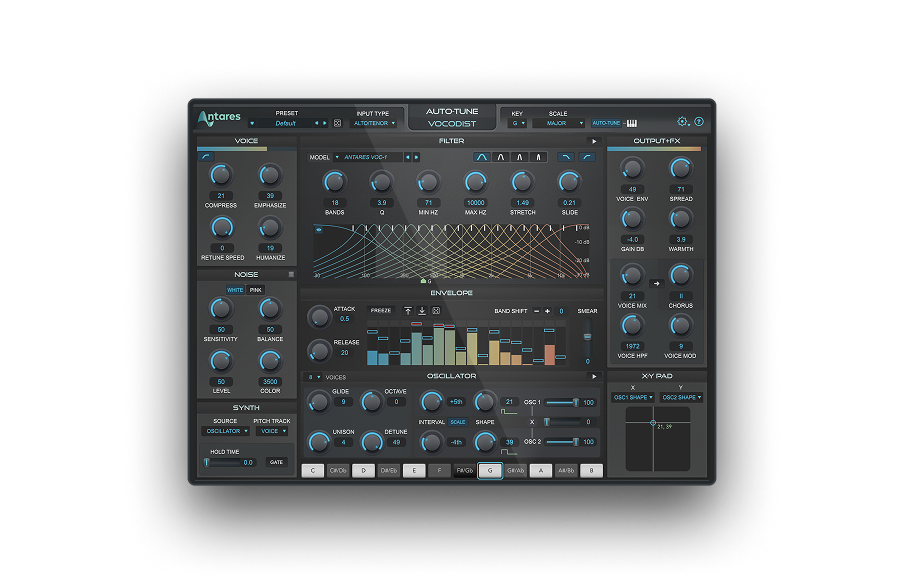
Task: Toggle the interval Scale button
Action: tap(458, 422)
